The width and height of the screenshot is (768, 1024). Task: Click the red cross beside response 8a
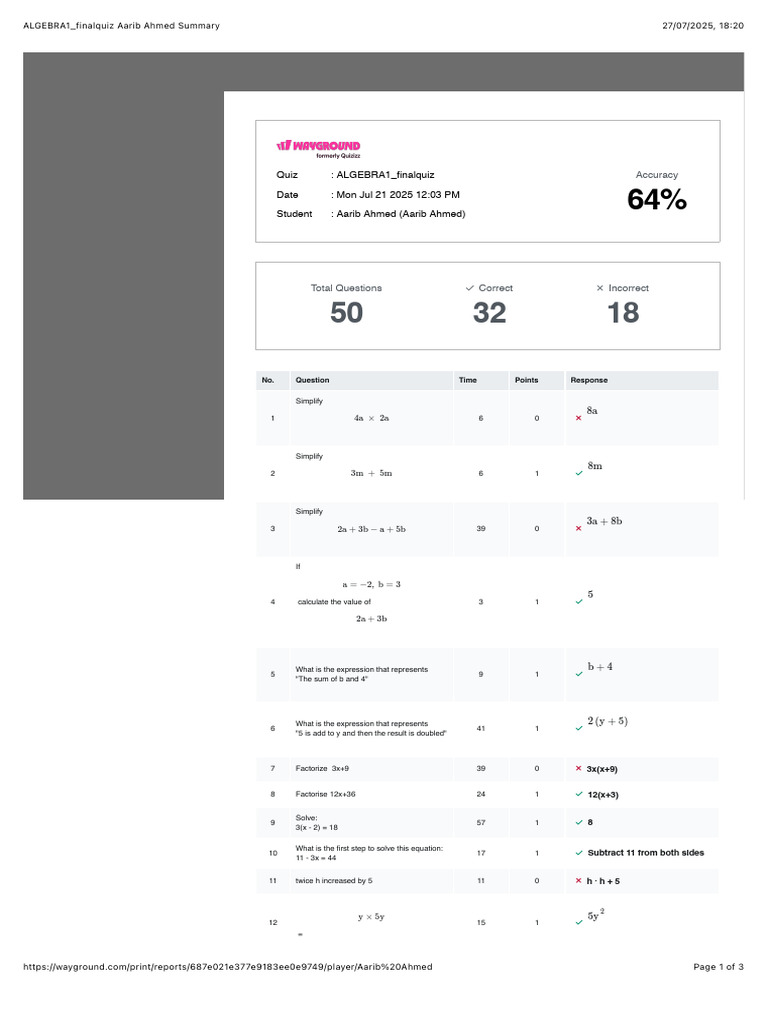578,418
